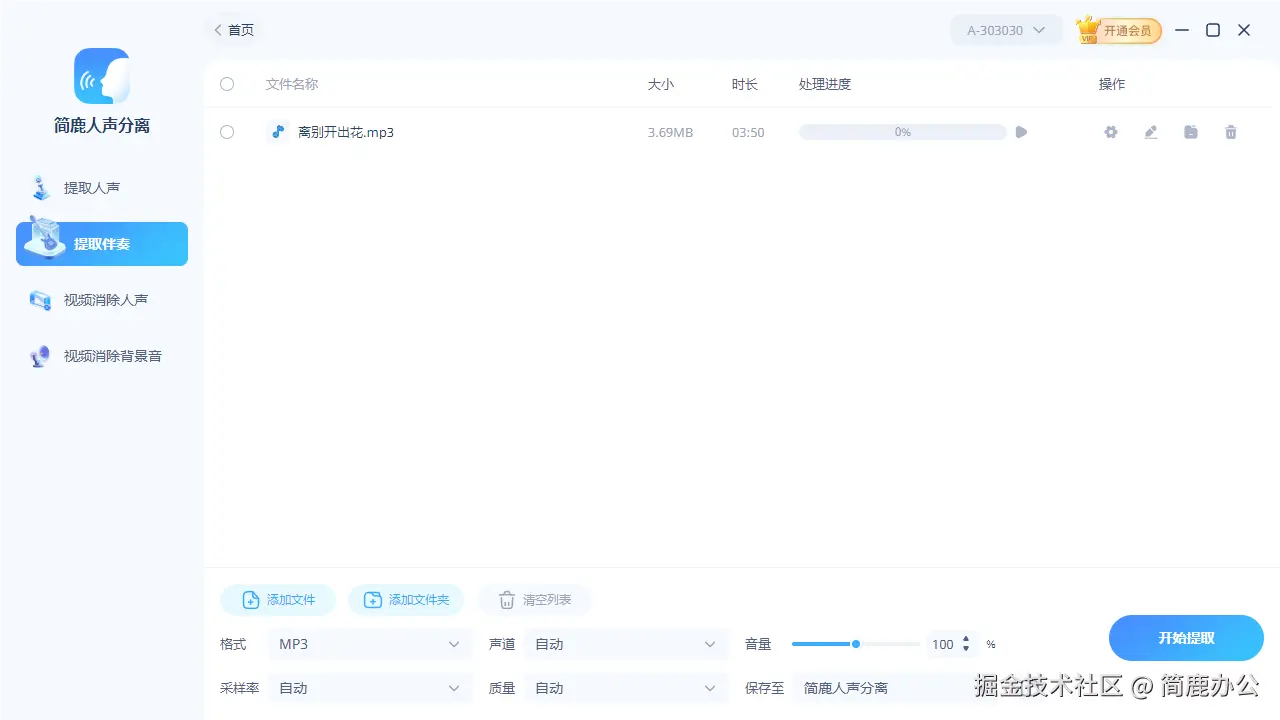Image resolution: width=1280 pixels, height=720 pixels.
Task: Open the 声道 dropdown
Action: [626, 644]
